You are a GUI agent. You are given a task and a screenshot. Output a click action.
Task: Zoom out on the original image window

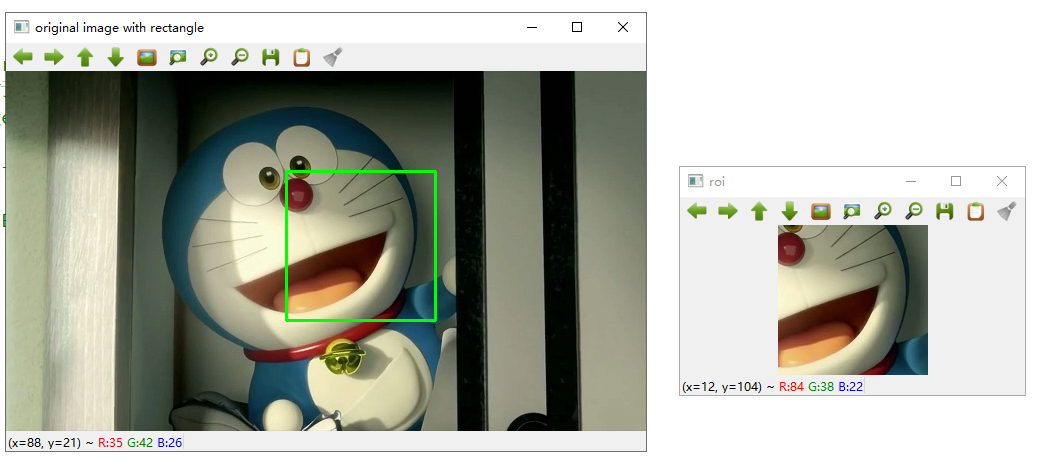coord(240,57)
